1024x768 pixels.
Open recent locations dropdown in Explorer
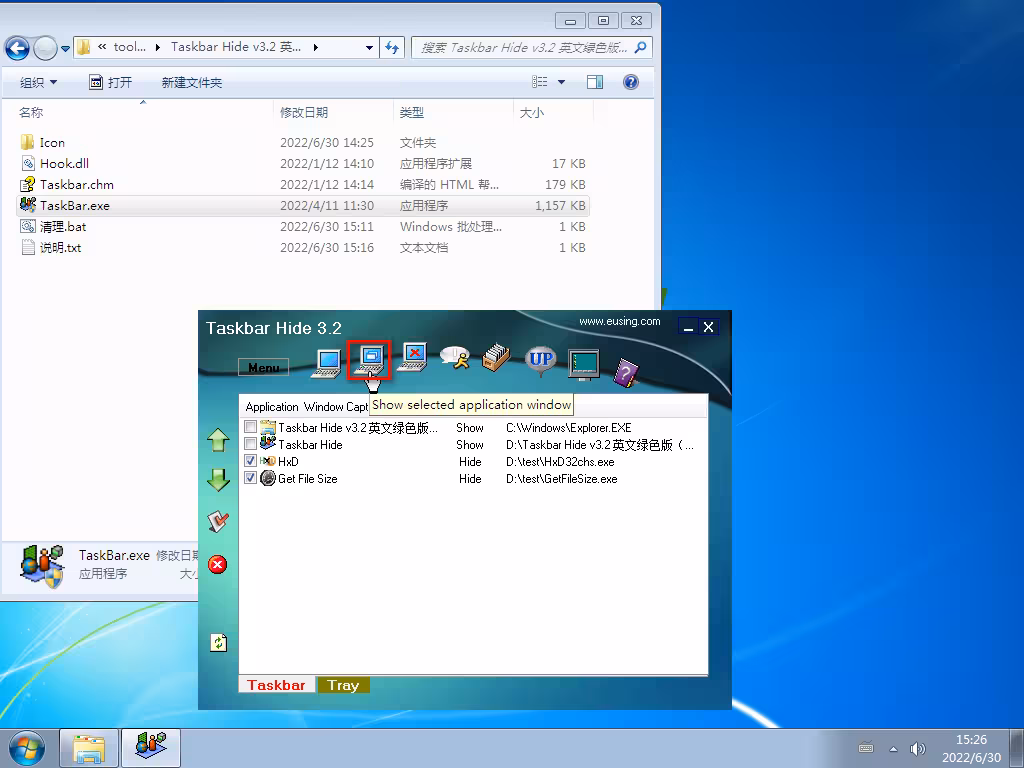coord(65,48)
